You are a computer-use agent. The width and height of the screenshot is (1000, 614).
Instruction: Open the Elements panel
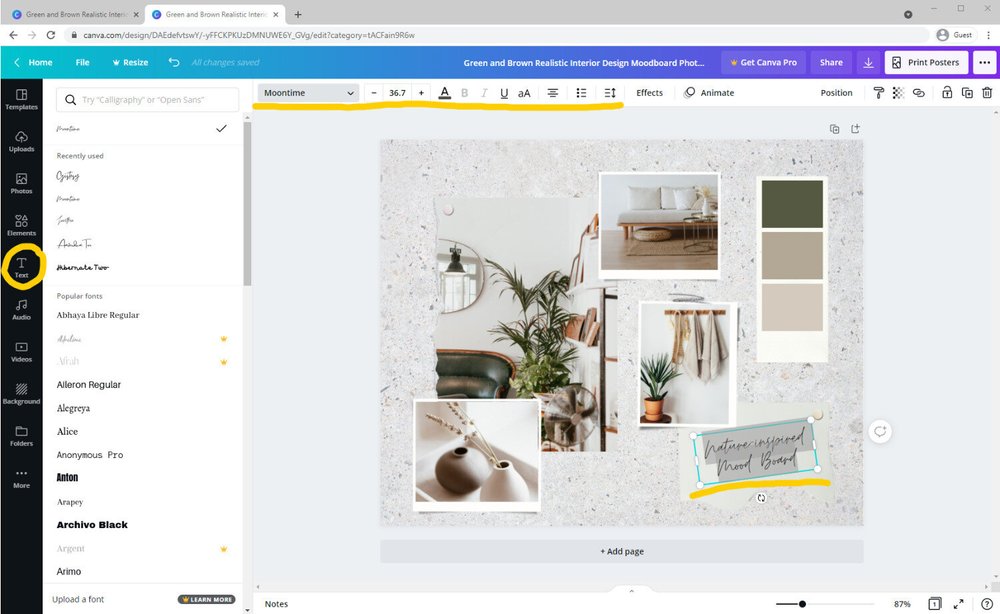coord(21,224)
